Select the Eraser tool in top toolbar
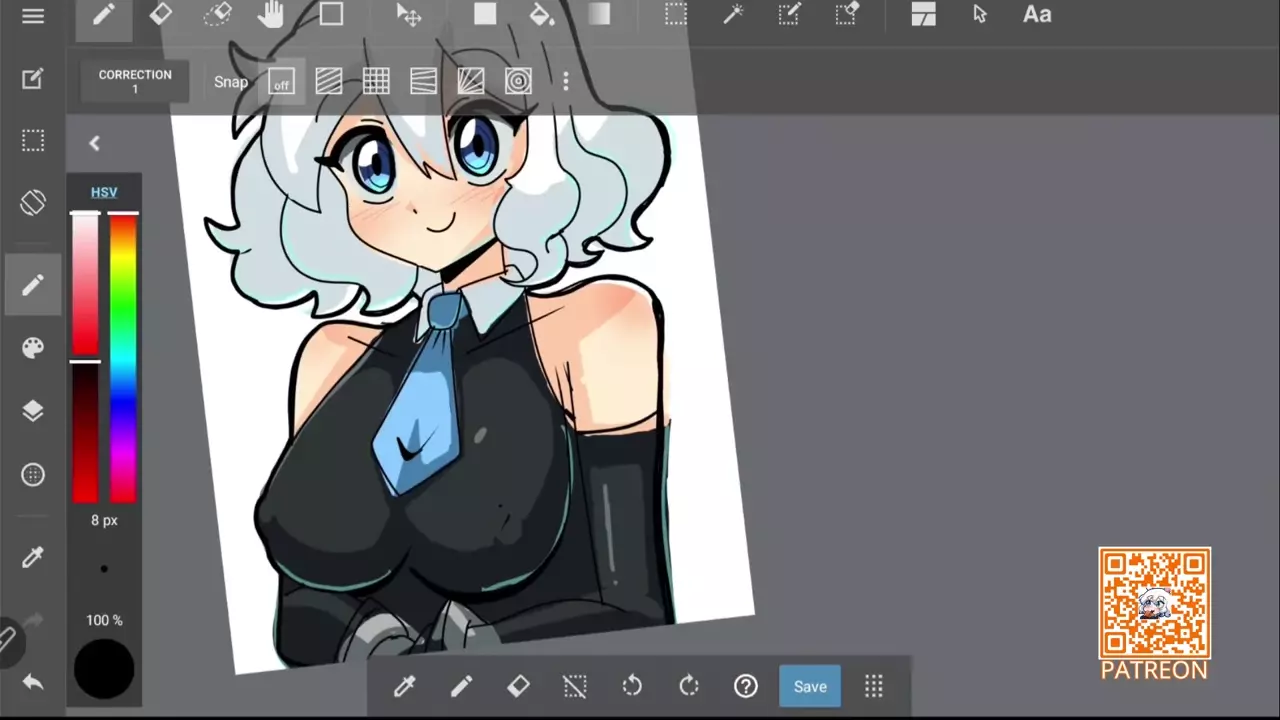 click(160, 15)
